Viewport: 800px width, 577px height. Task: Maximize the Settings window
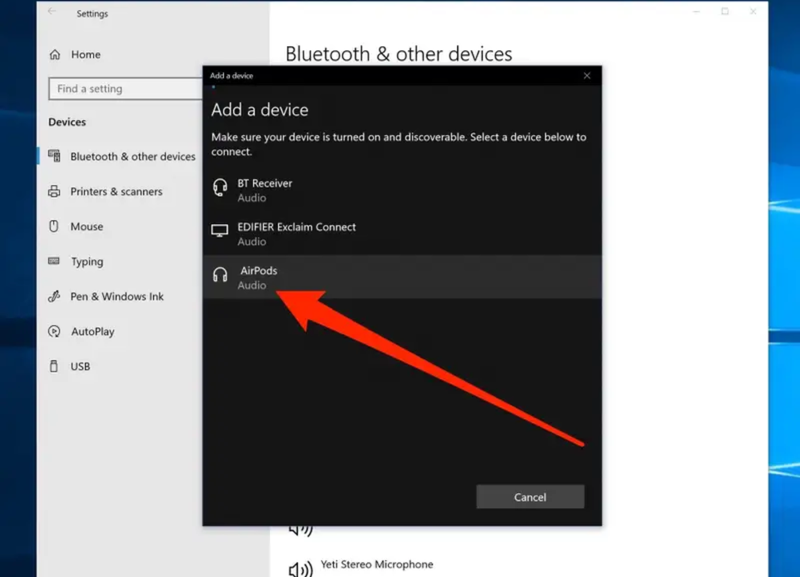coord(724,11)
